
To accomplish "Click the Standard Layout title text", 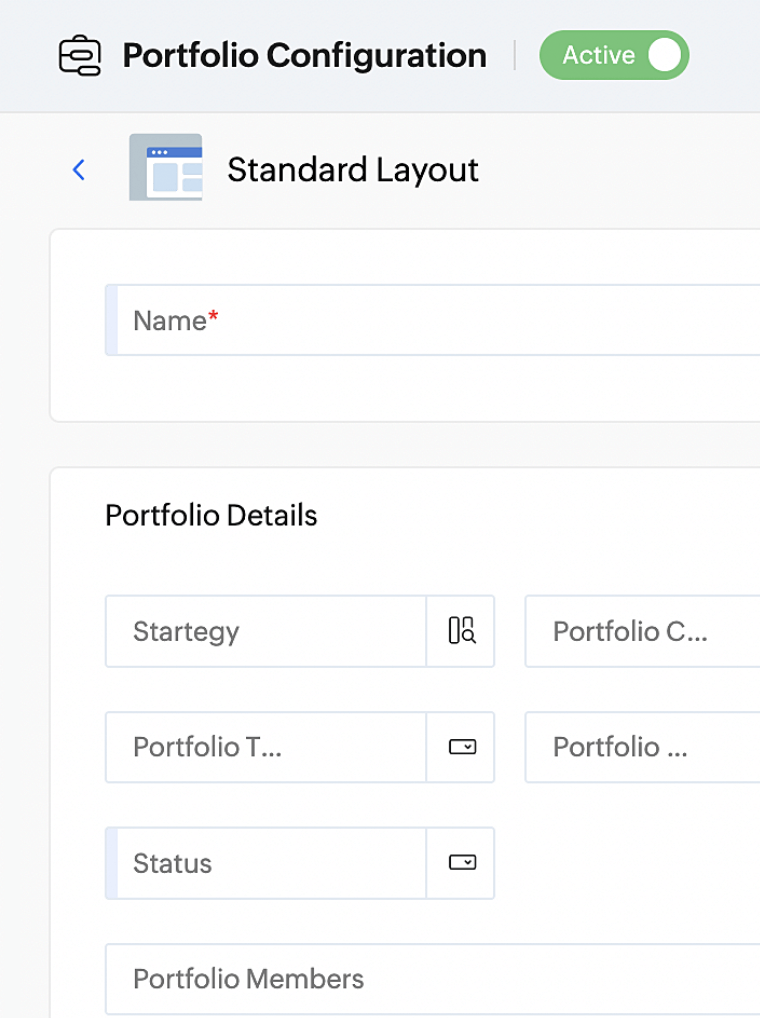I will point(352,169).
